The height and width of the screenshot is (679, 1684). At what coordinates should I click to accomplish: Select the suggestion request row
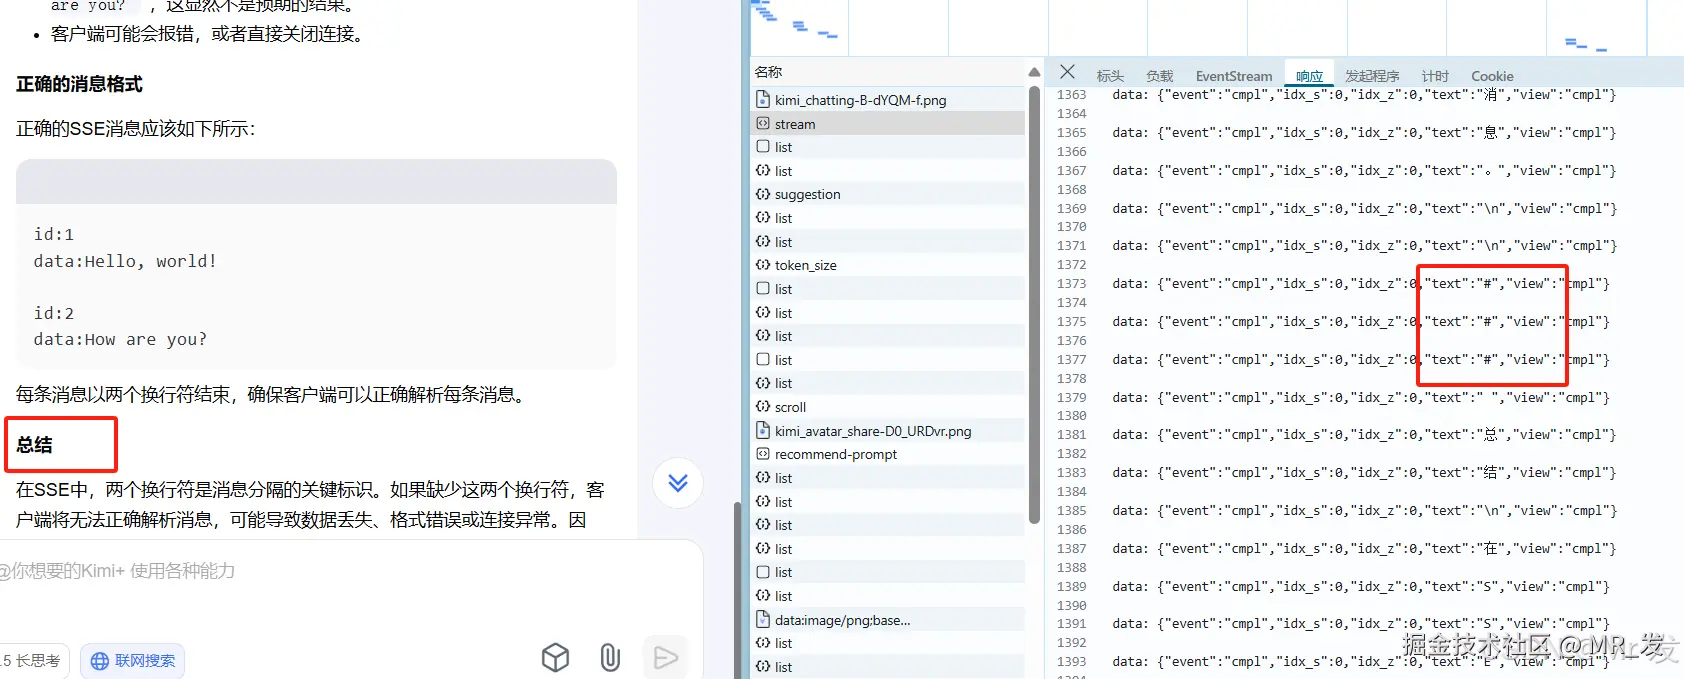click(888, 194)
